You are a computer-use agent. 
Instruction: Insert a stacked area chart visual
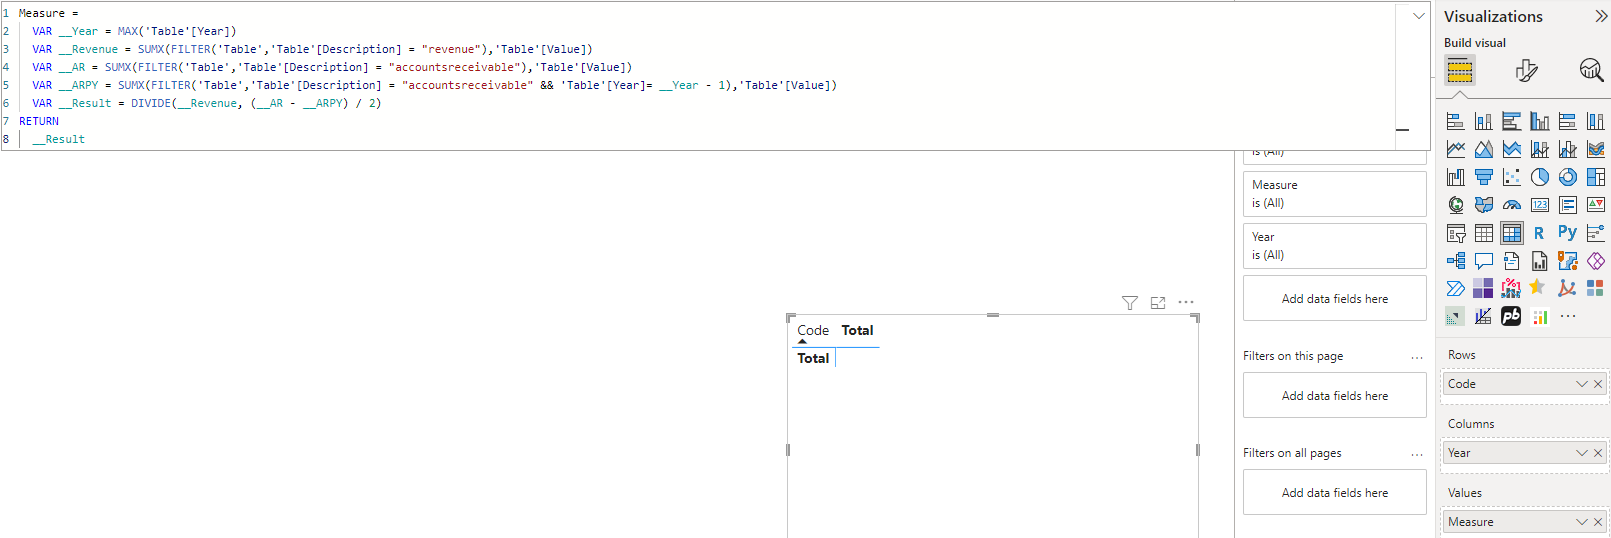[x=1512, y=149]
